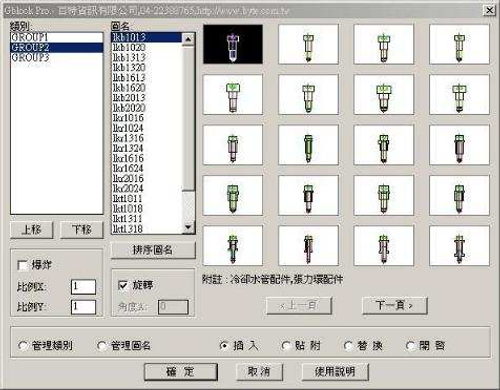This screenshot has width=500, height=390.
Task: Select lkb1620 in the 圖名 list
Action: pyautogui.click(x=147, y=88)
